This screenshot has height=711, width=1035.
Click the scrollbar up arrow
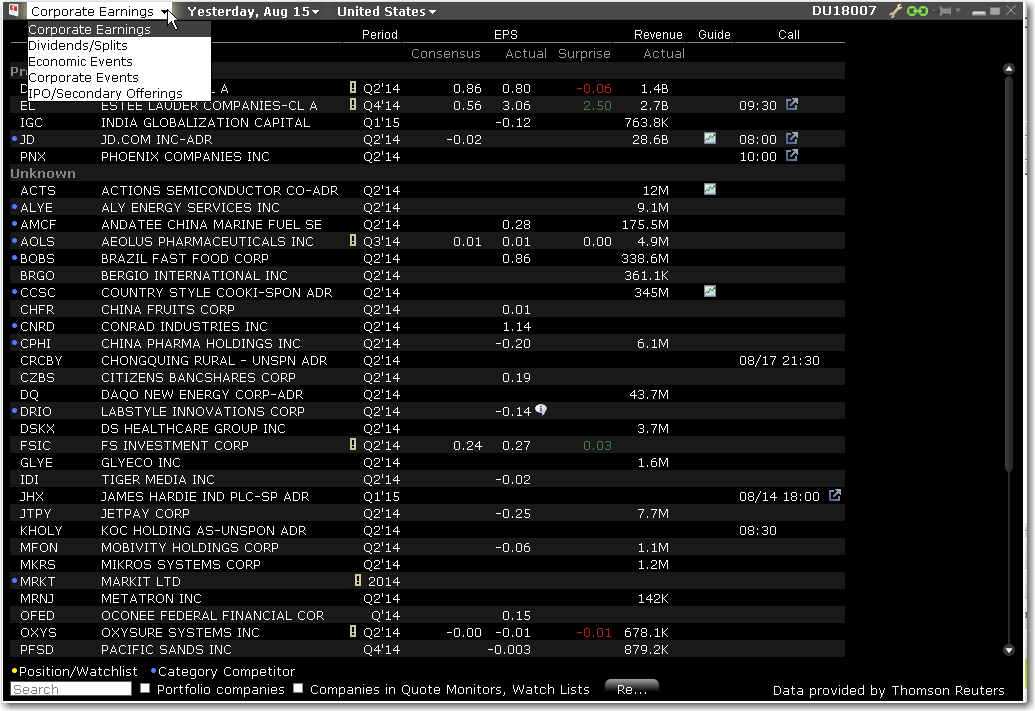(1009, 69)
